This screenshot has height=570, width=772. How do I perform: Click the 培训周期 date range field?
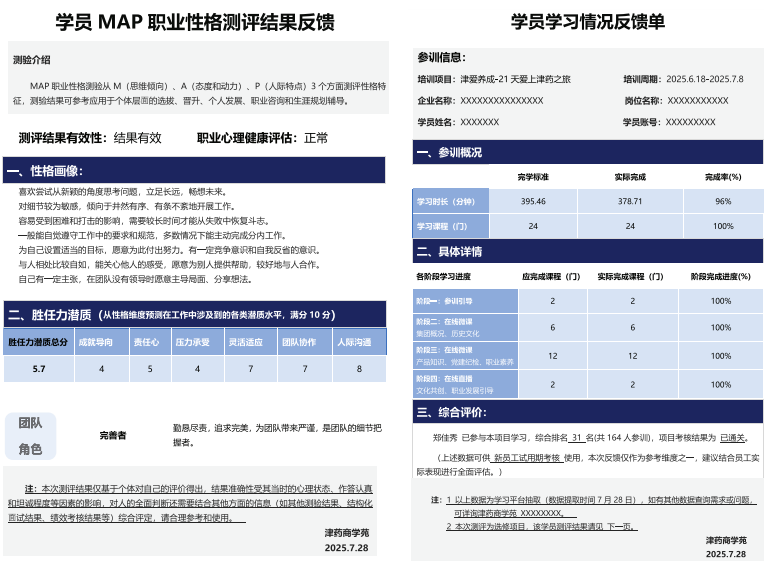[x=704, y=79]
